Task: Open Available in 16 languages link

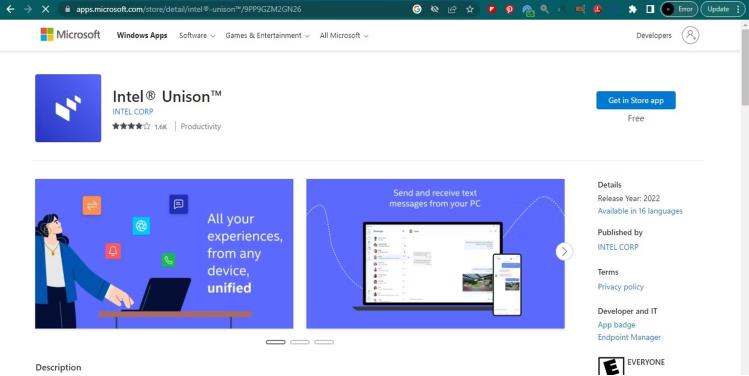Action: click(x=640, y=211)
